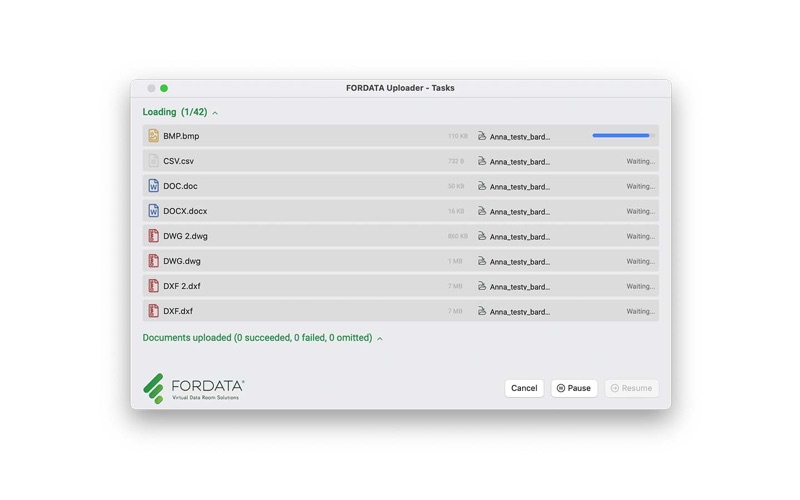Screen dimensions: 800x500
Task: Click the BMP.bmp upload progress bar
Action: [x=623, y=136]
